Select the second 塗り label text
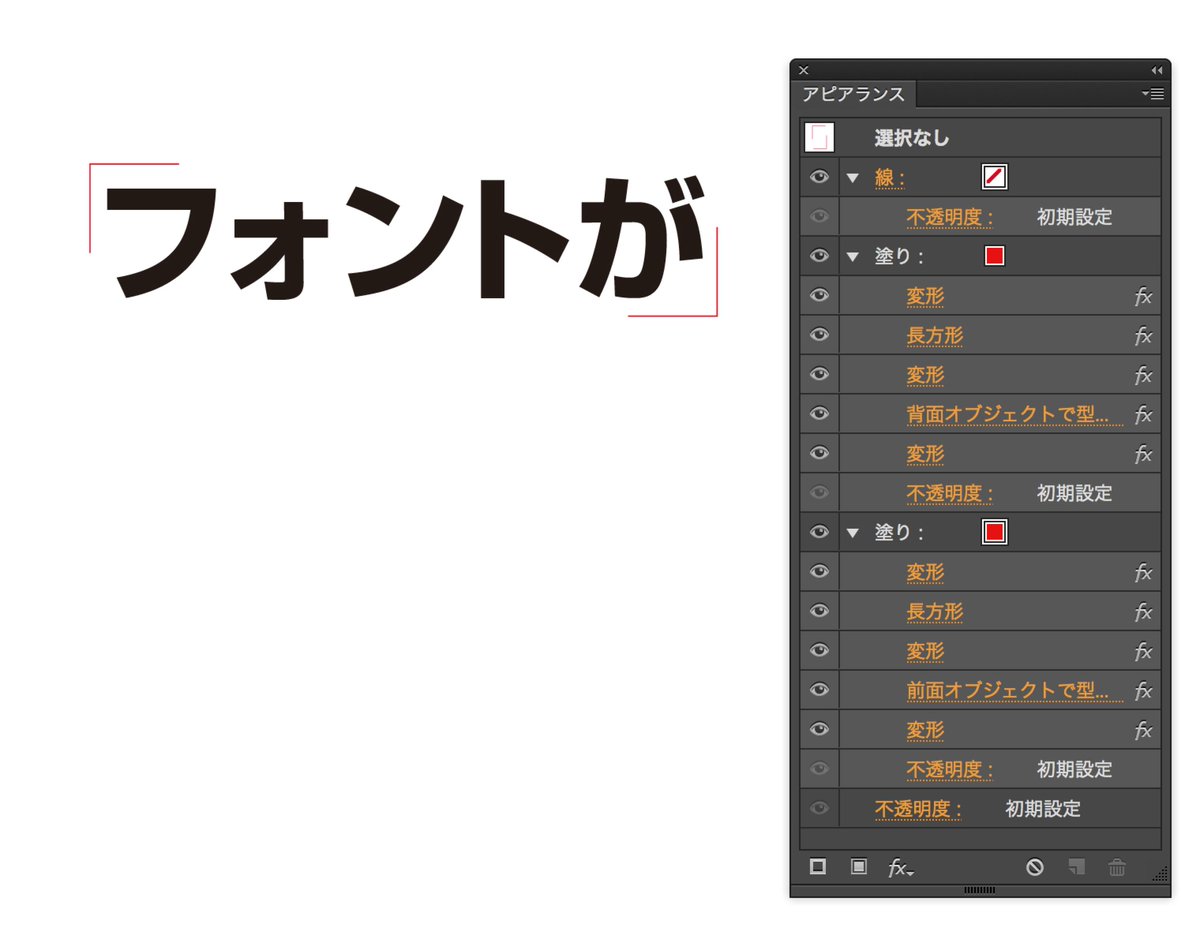Image resolution: width=1200 pixels, height=939 pixels. click(900, 533)
